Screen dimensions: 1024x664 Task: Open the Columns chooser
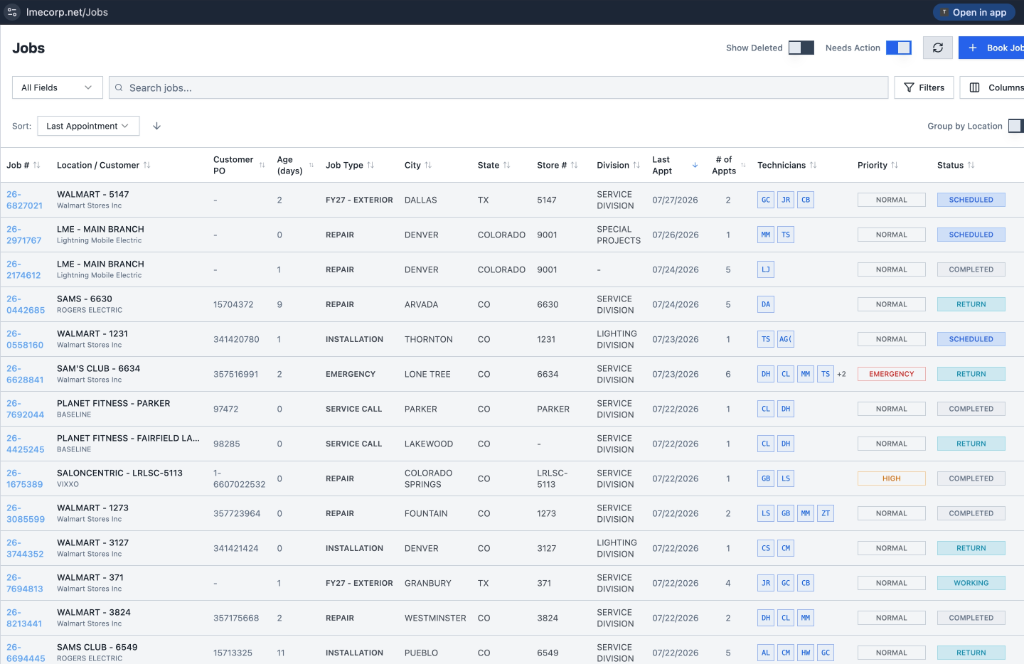(x=993, y=87)
